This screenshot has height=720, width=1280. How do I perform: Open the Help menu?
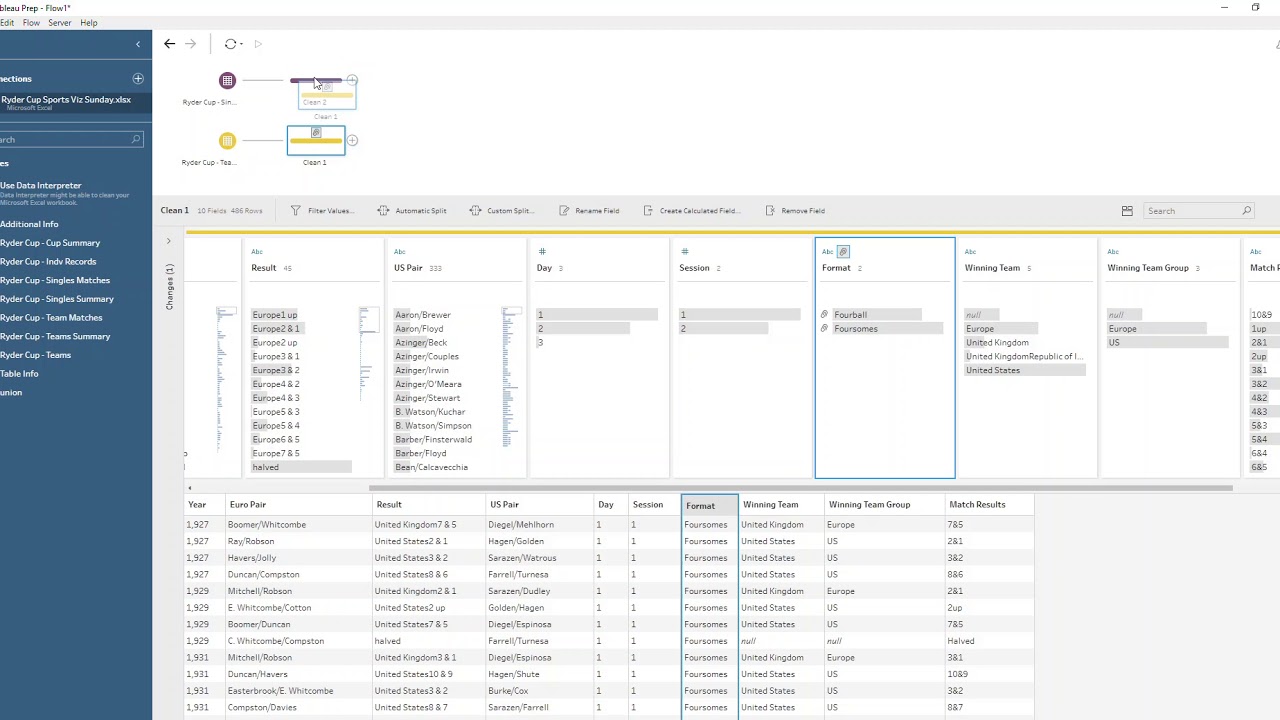[89, 23]
